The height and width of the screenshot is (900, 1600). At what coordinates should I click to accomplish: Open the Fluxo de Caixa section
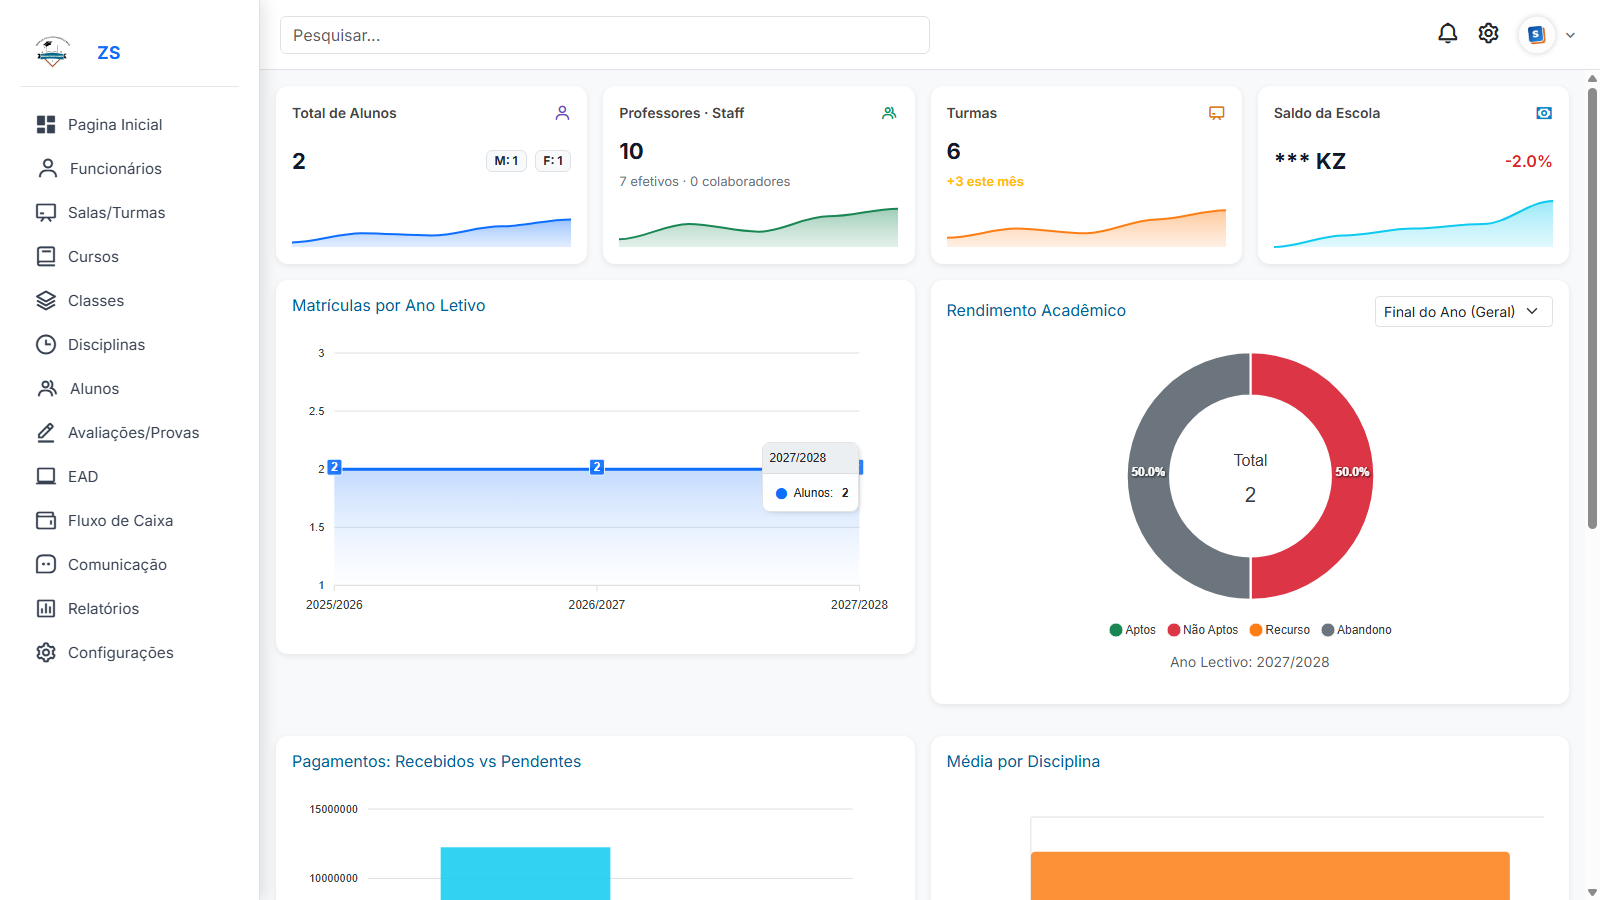120,520
